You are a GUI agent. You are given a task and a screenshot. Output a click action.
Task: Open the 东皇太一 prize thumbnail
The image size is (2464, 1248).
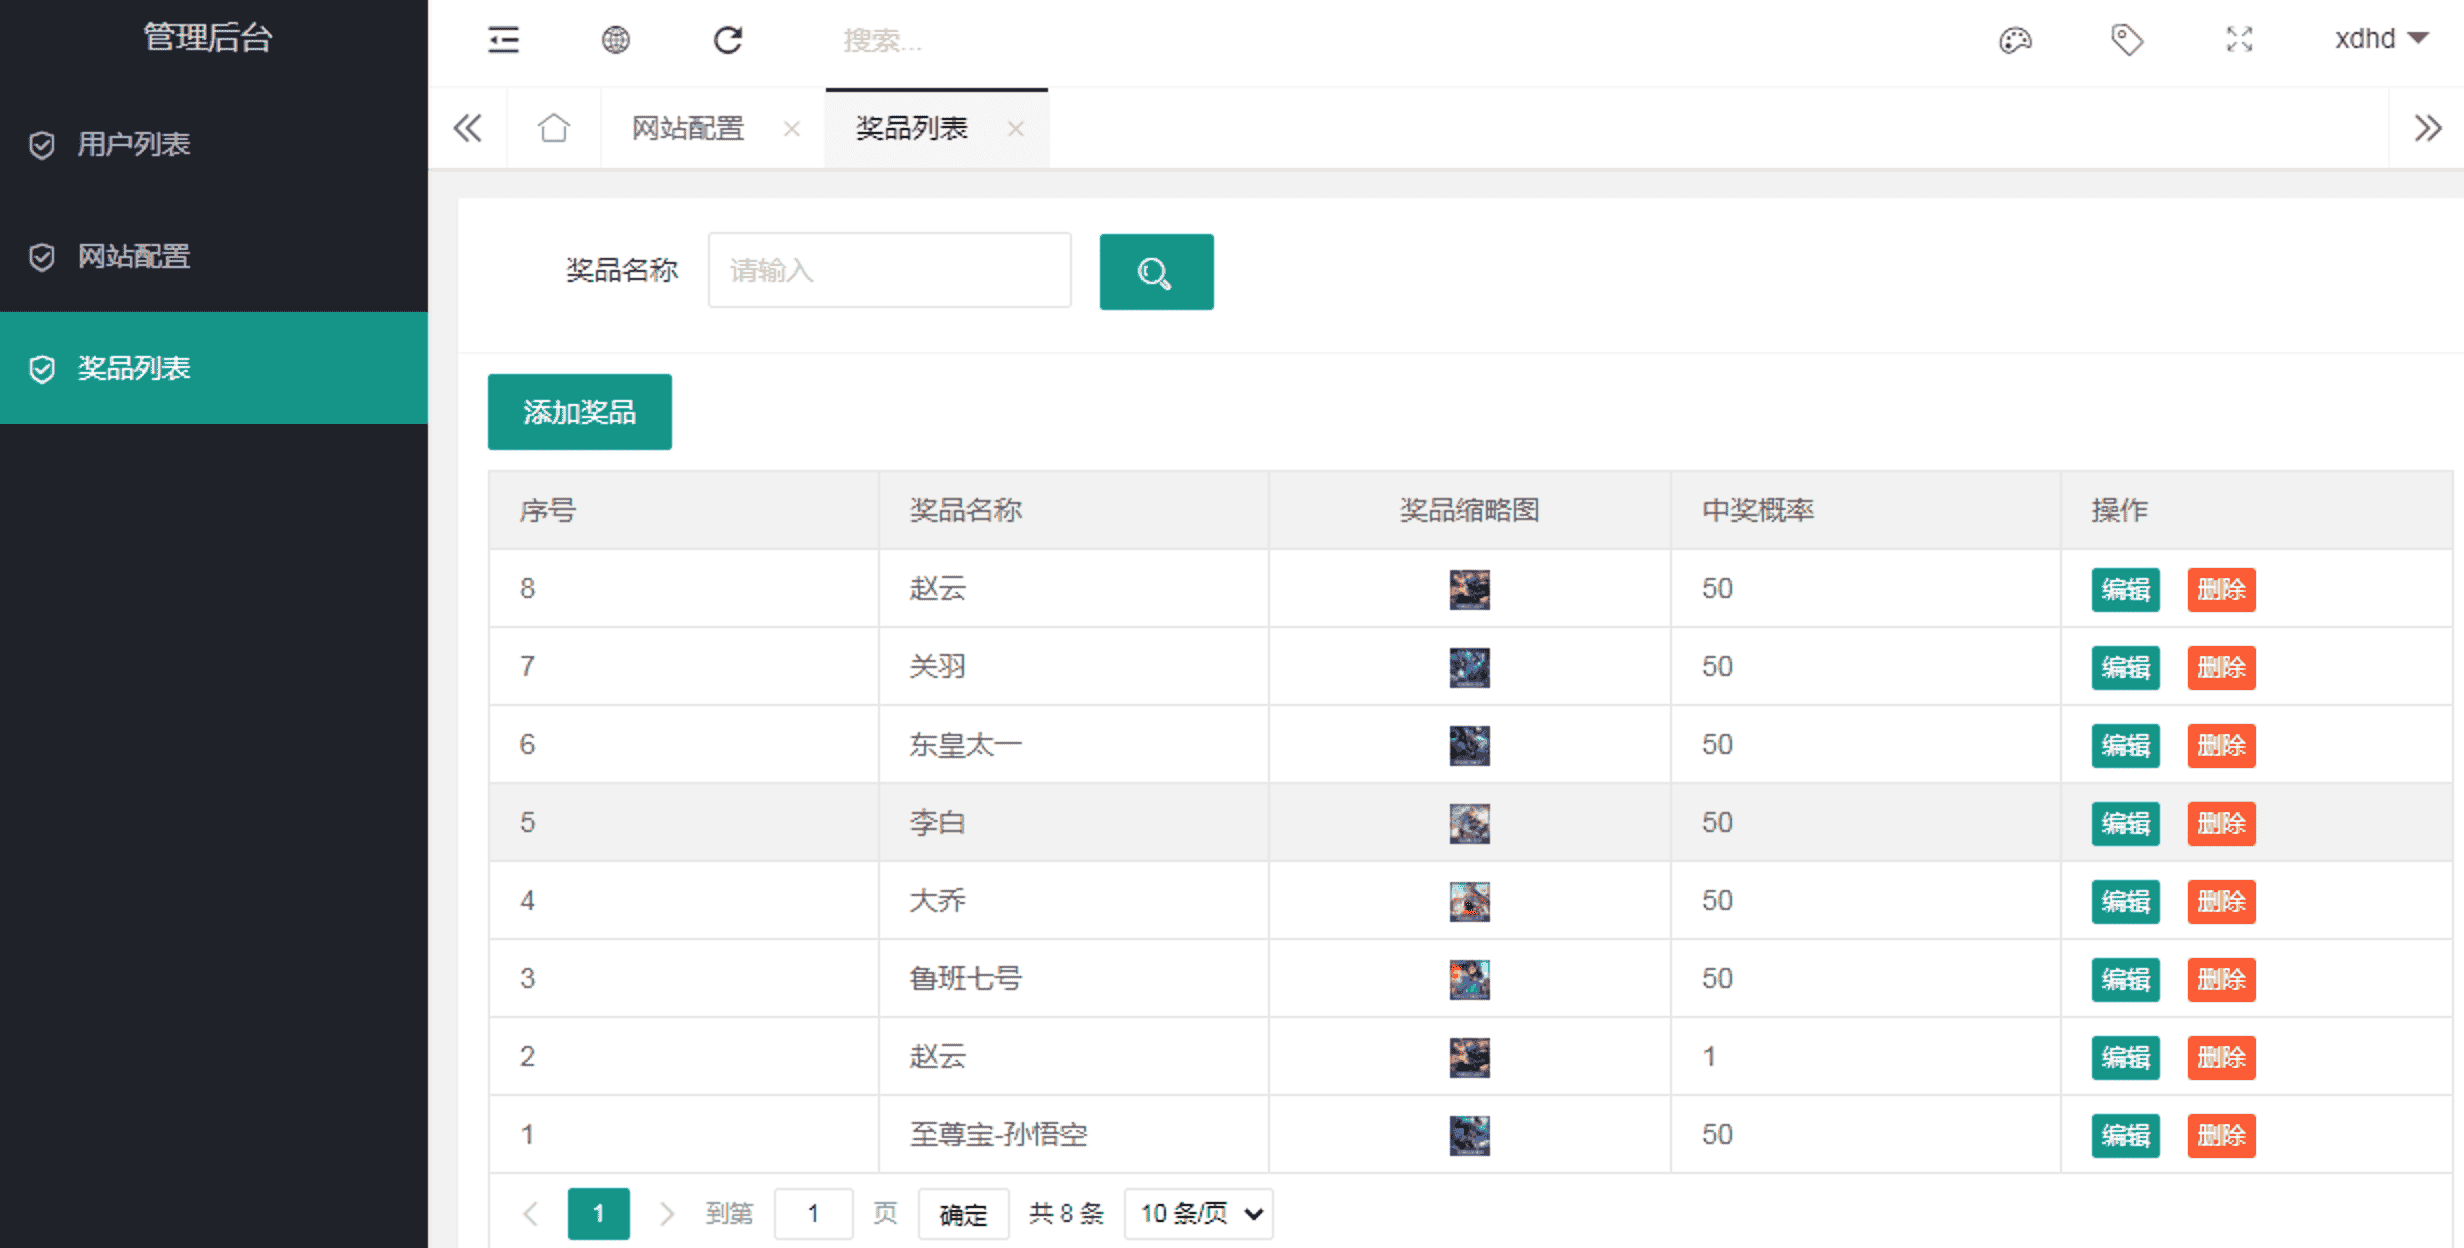pos(1469,745)
